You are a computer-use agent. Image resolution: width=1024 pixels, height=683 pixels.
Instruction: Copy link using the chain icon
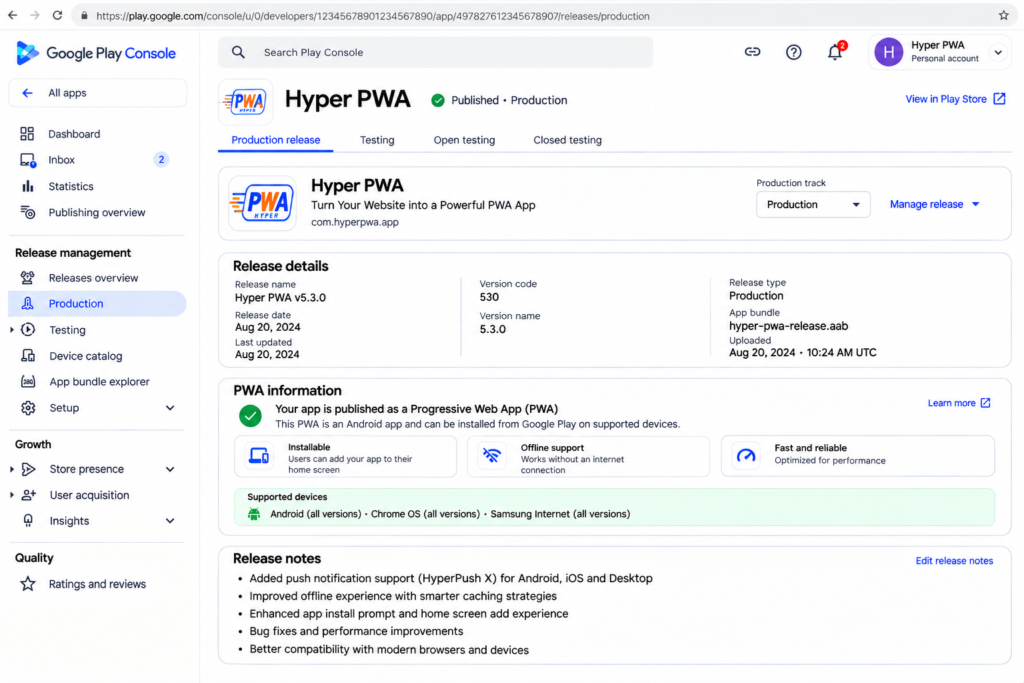click(752, 52)
